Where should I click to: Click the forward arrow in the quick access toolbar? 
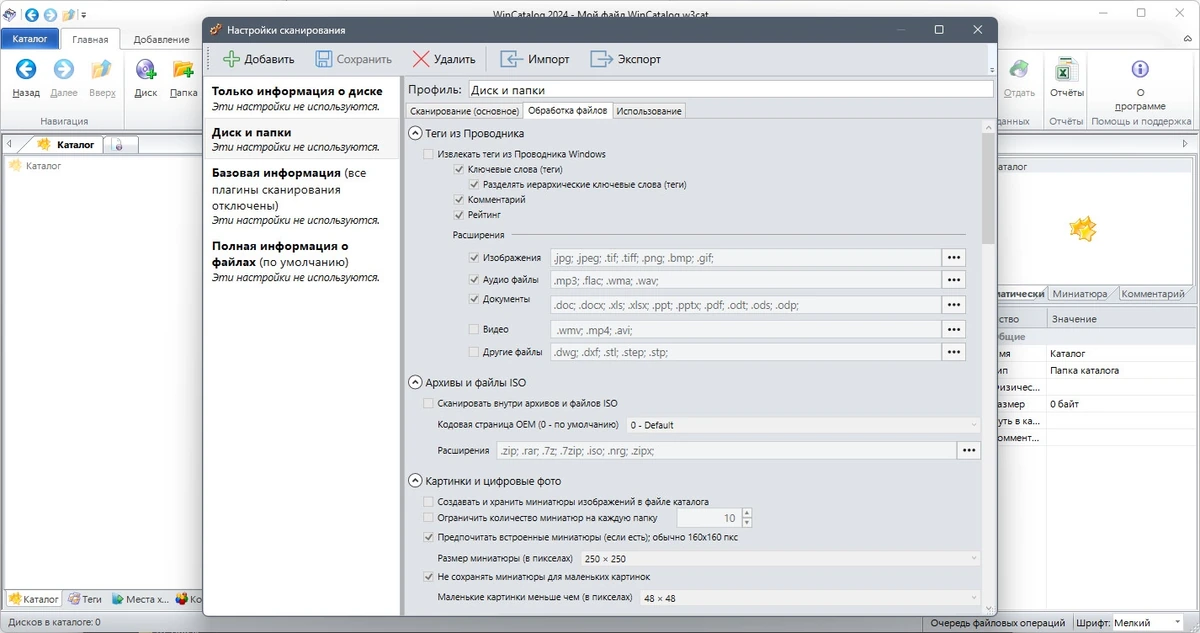(49, 15)
